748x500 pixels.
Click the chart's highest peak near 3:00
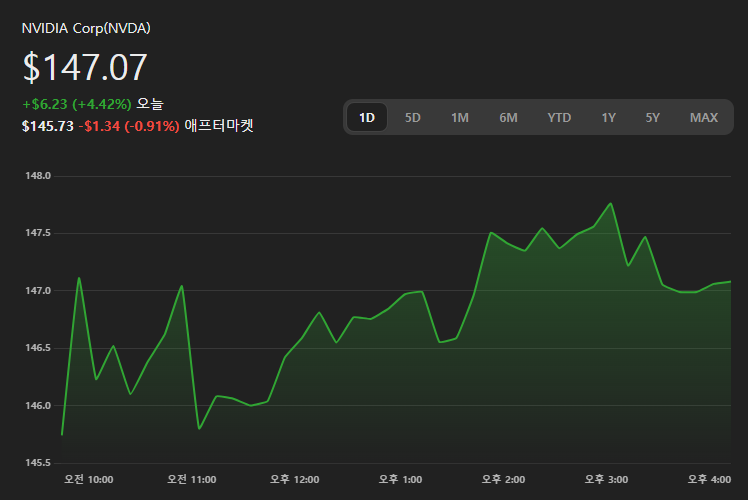tap(611, 204)
